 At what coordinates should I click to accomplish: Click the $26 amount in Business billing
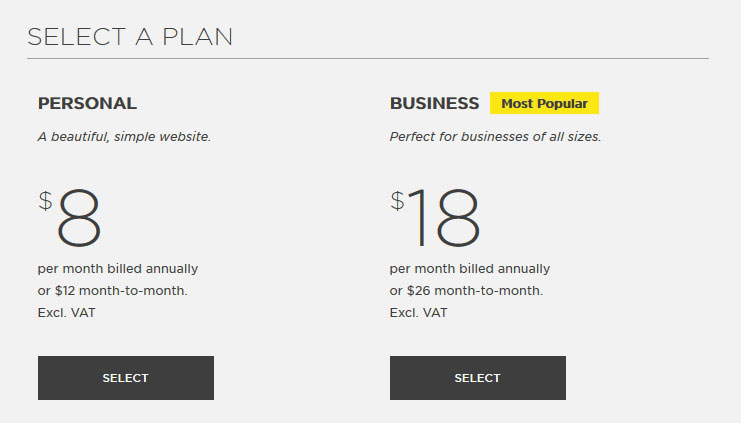pyautogui.click(x=418, y=291)
